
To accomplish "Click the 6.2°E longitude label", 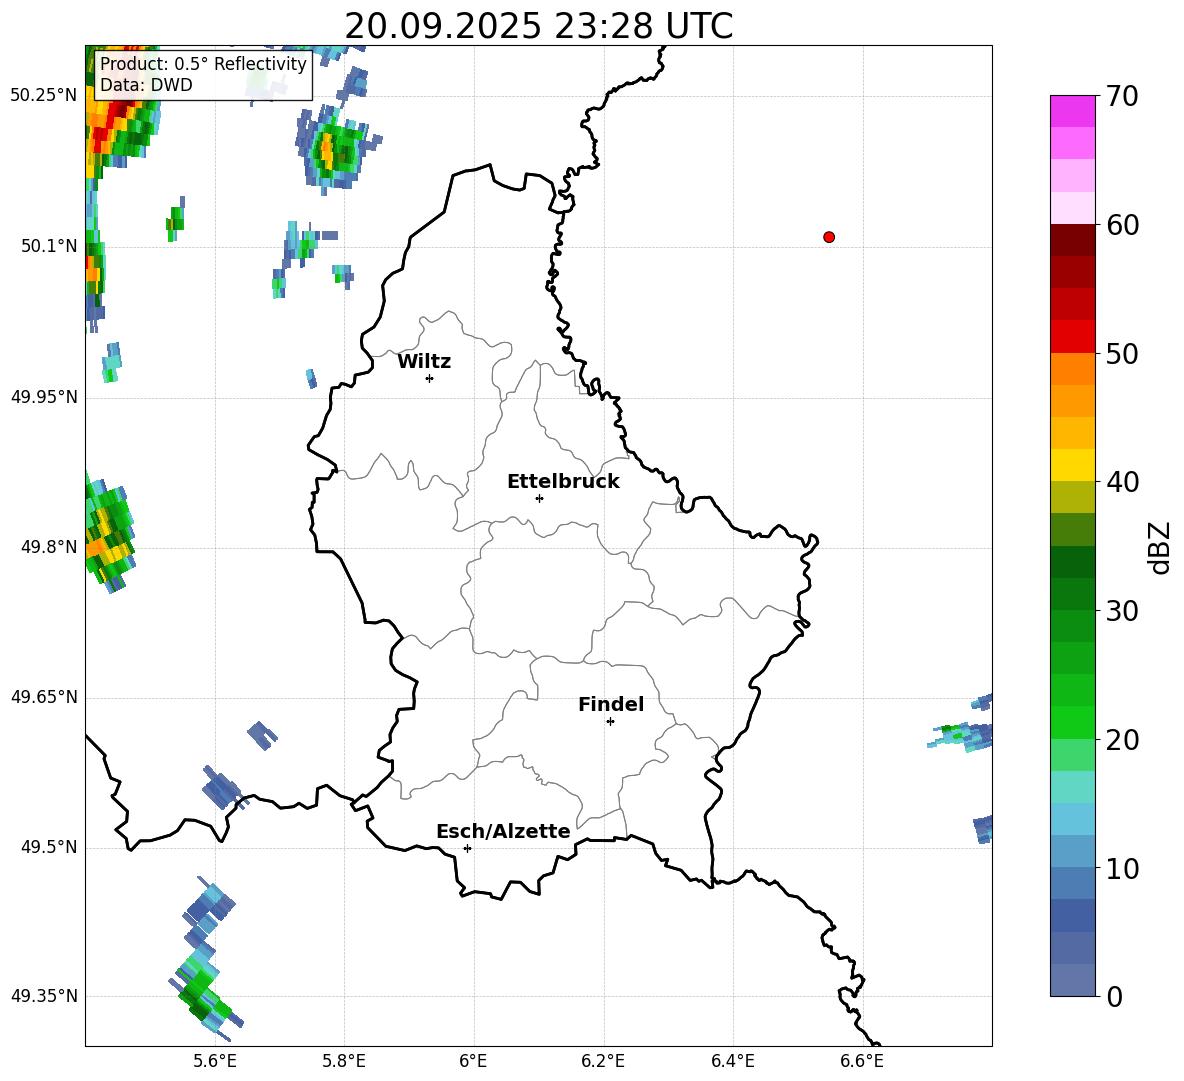I will 603,1061.
